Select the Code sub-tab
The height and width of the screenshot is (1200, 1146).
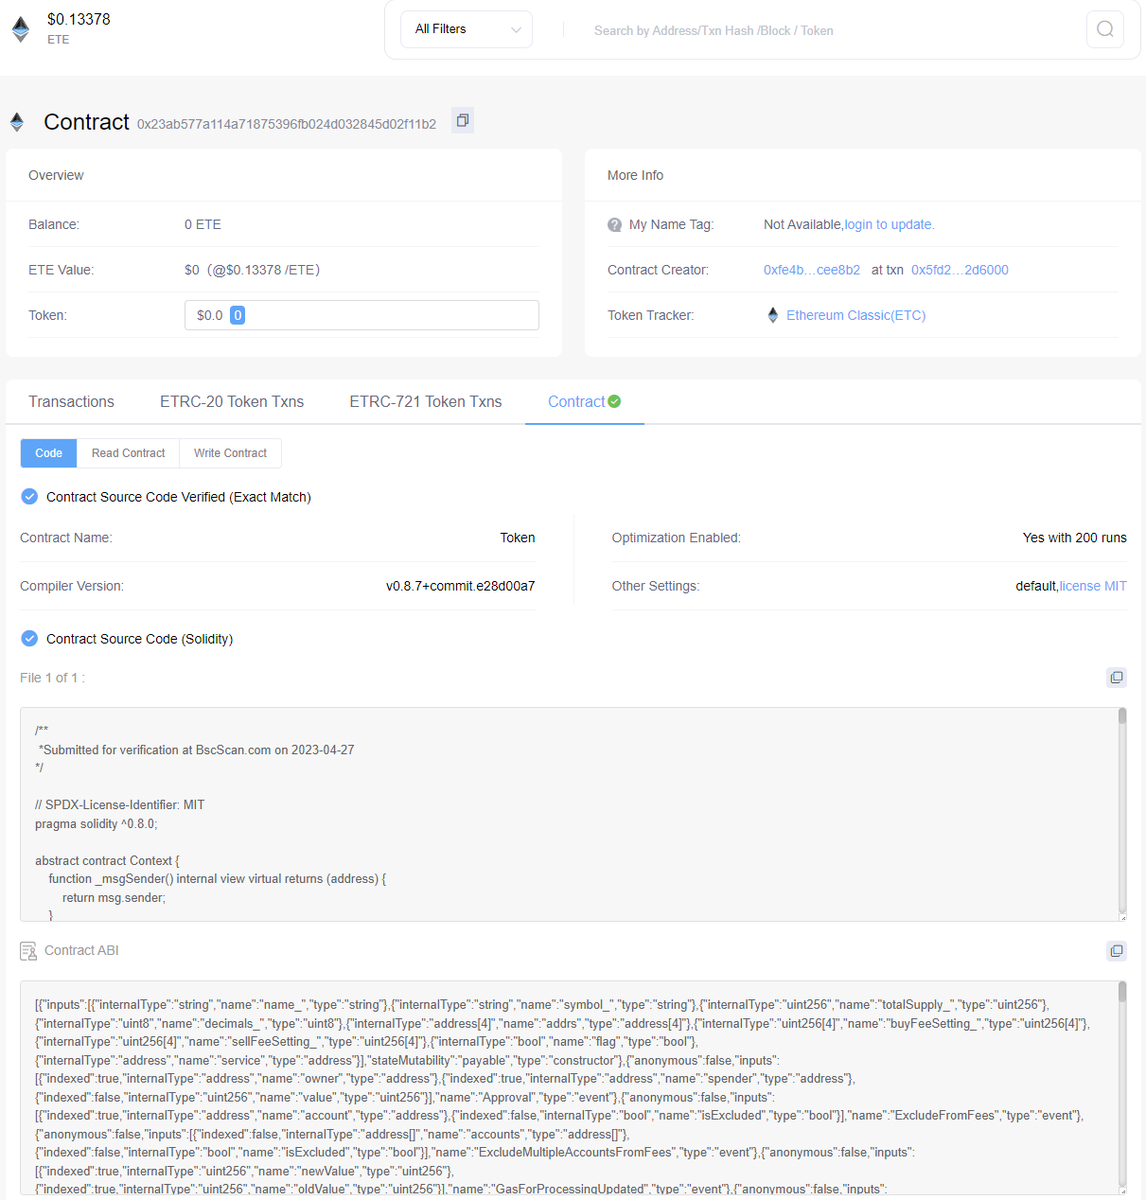(x=49, y=453)
